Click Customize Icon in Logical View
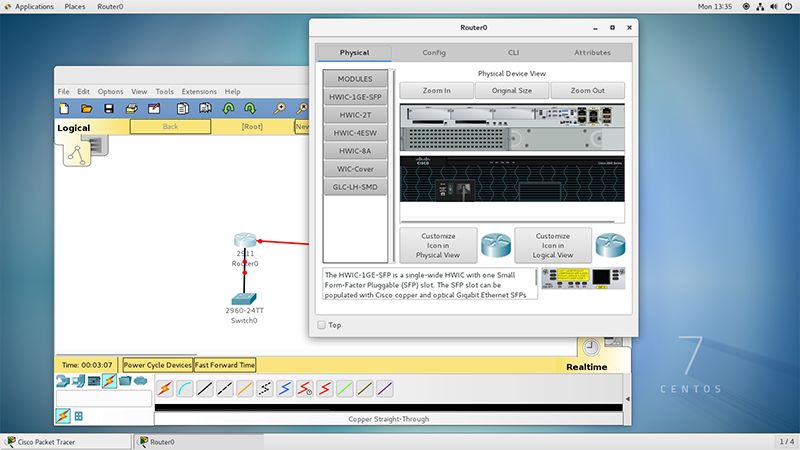 (553, 245)
